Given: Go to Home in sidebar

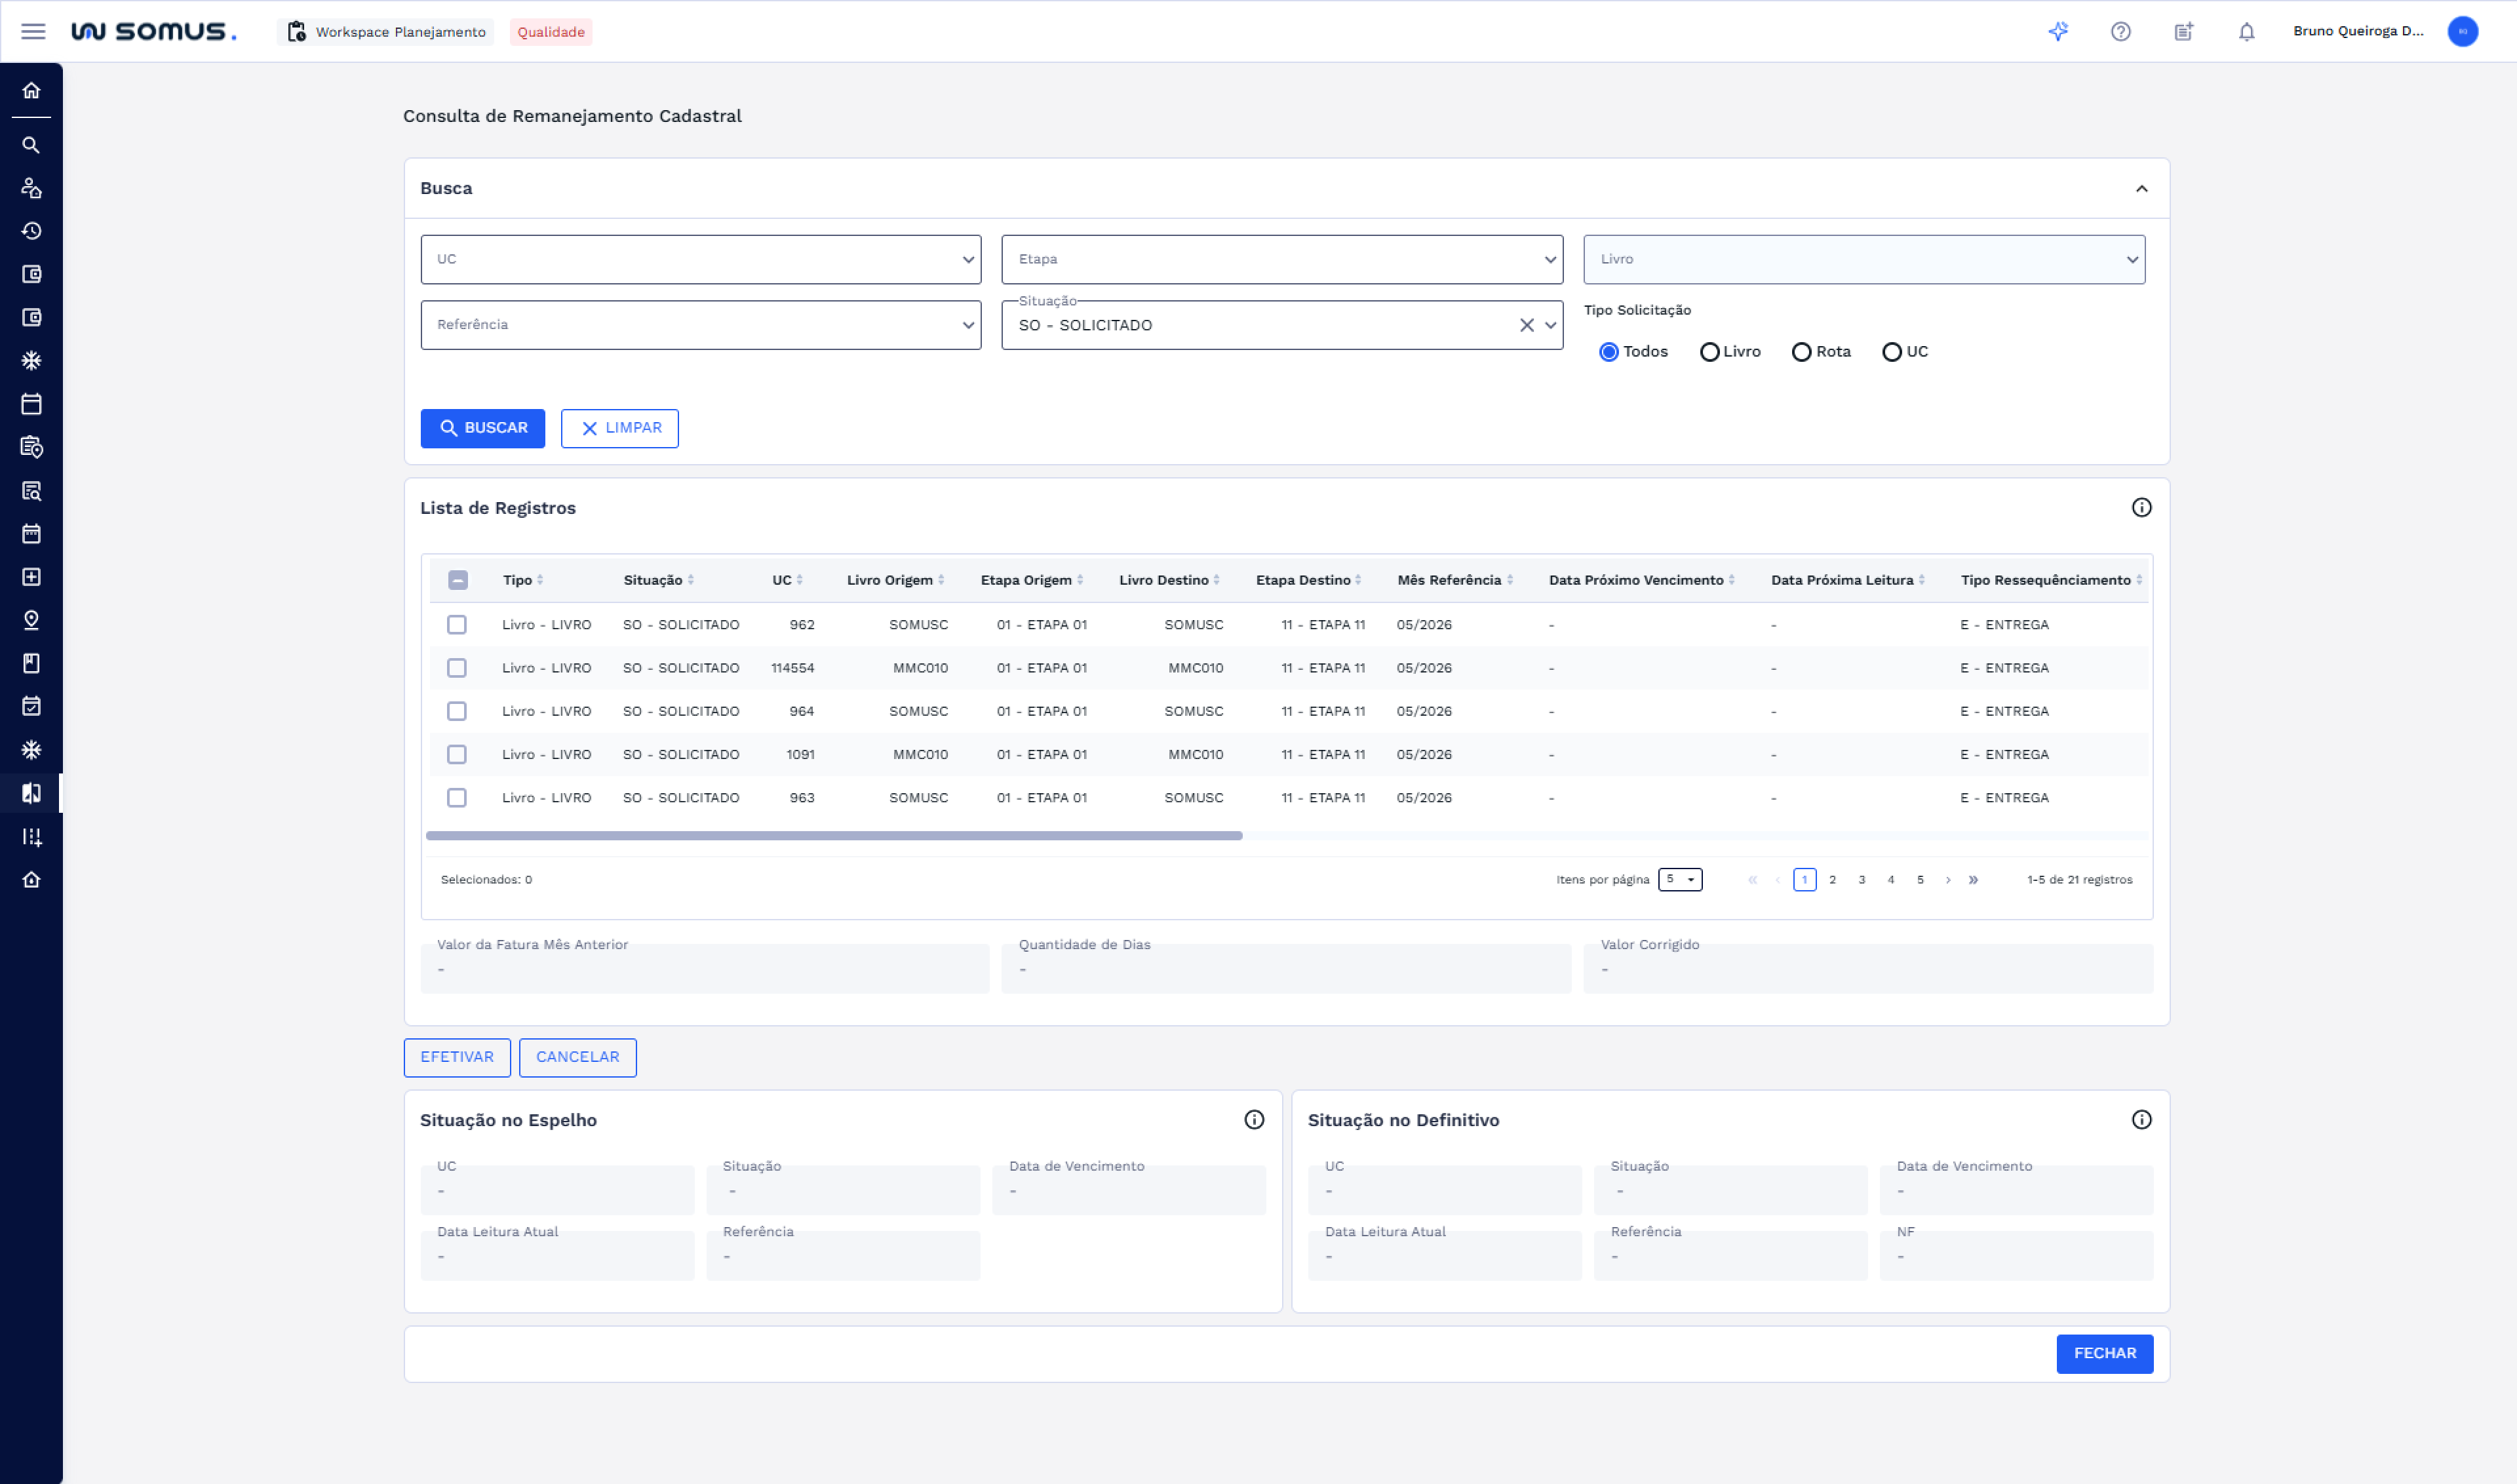Looking at the screenshot, I should (31, 91).
